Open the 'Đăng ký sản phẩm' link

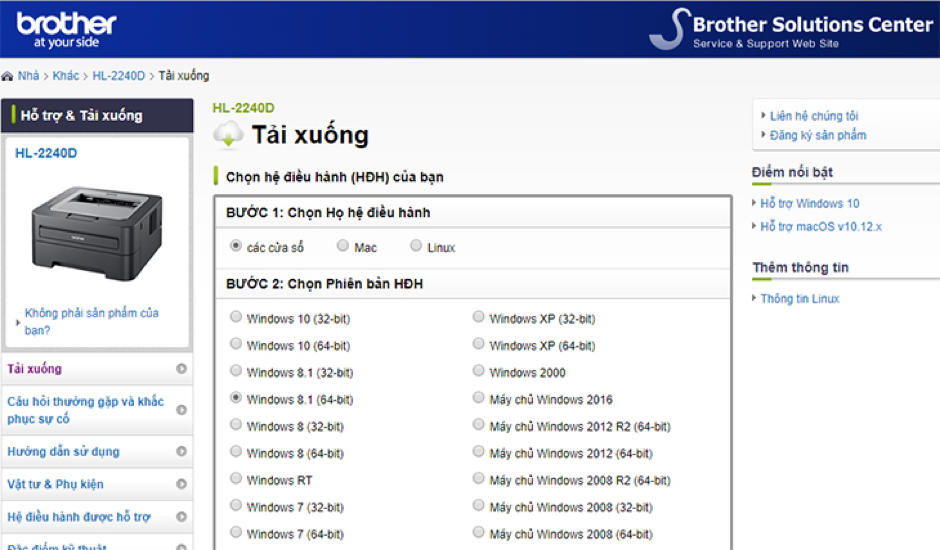click(818, 135)
